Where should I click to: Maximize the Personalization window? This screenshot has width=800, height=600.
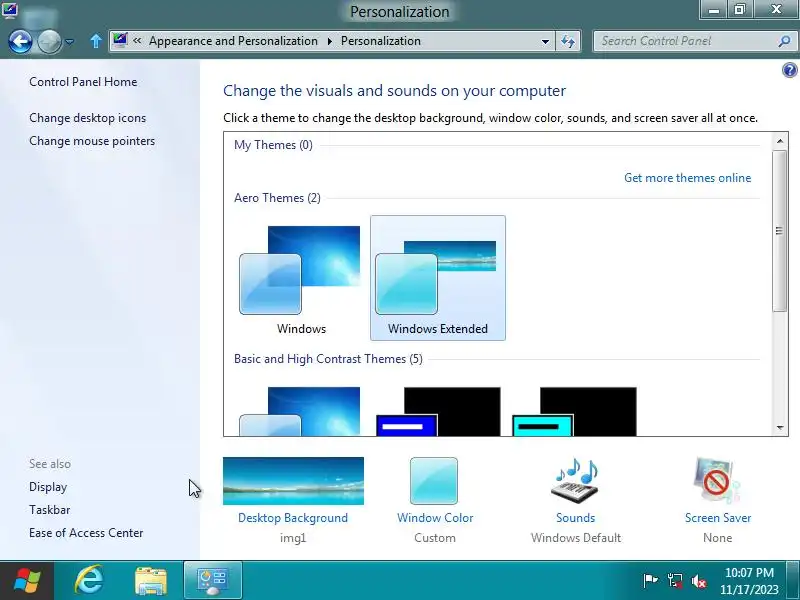[739, 10]
